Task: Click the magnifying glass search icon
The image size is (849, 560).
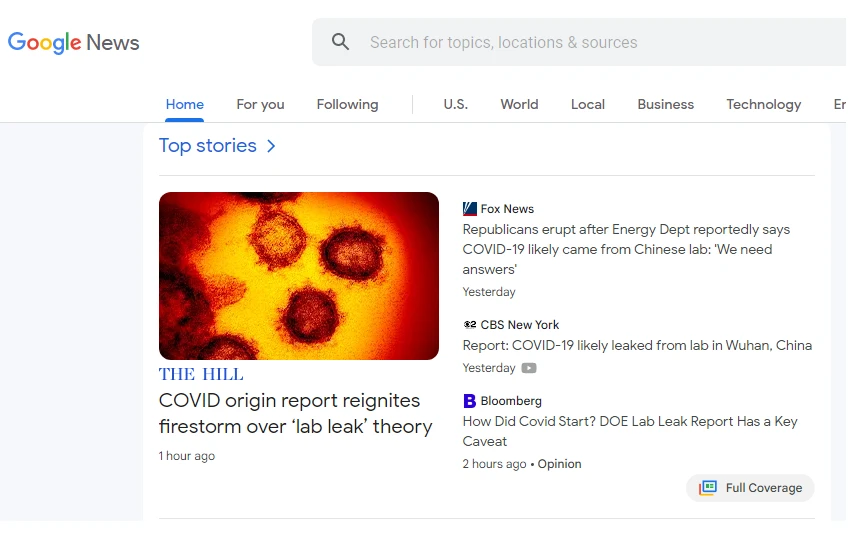Action: click(340, 42)
